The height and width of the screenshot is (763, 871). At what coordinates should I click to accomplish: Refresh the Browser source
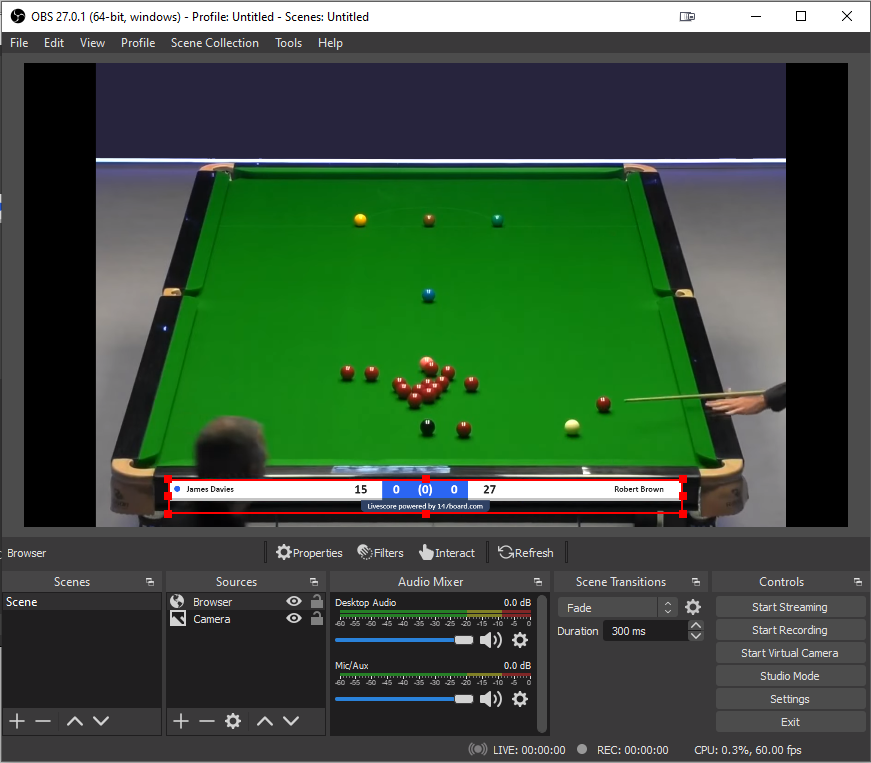tap(525, 552)
